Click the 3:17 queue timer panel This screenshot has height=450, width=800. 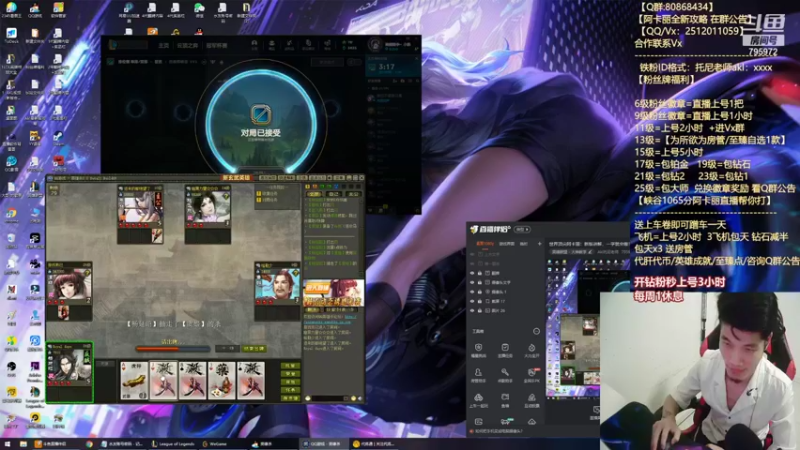tap(392, 67)
